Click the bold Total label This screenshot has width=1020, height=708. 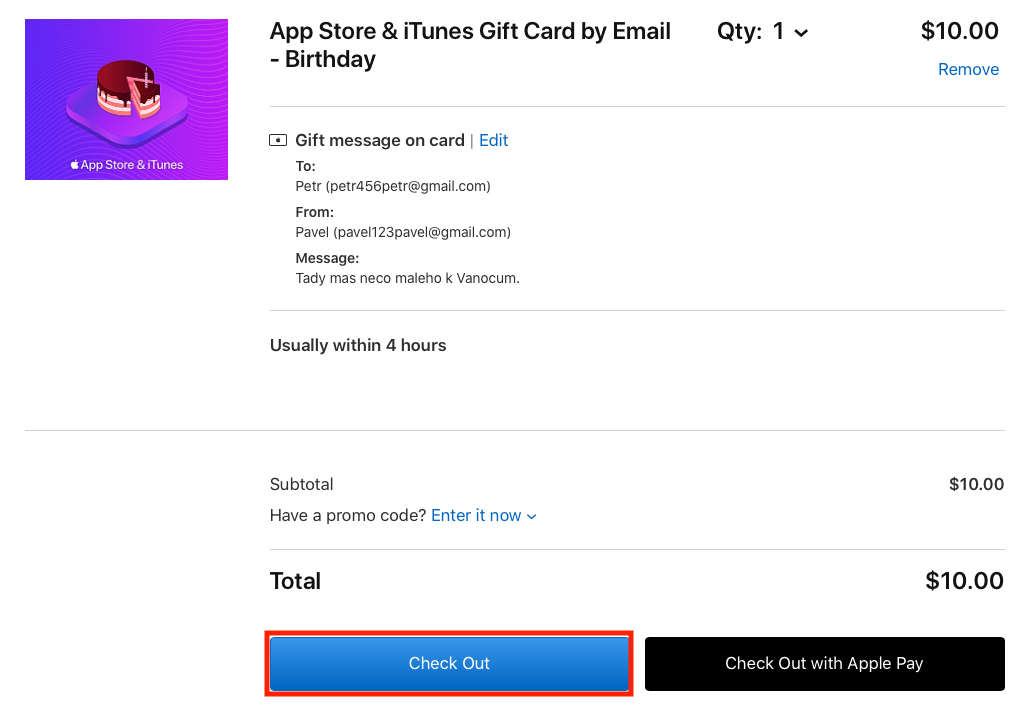tap(295, 581)
